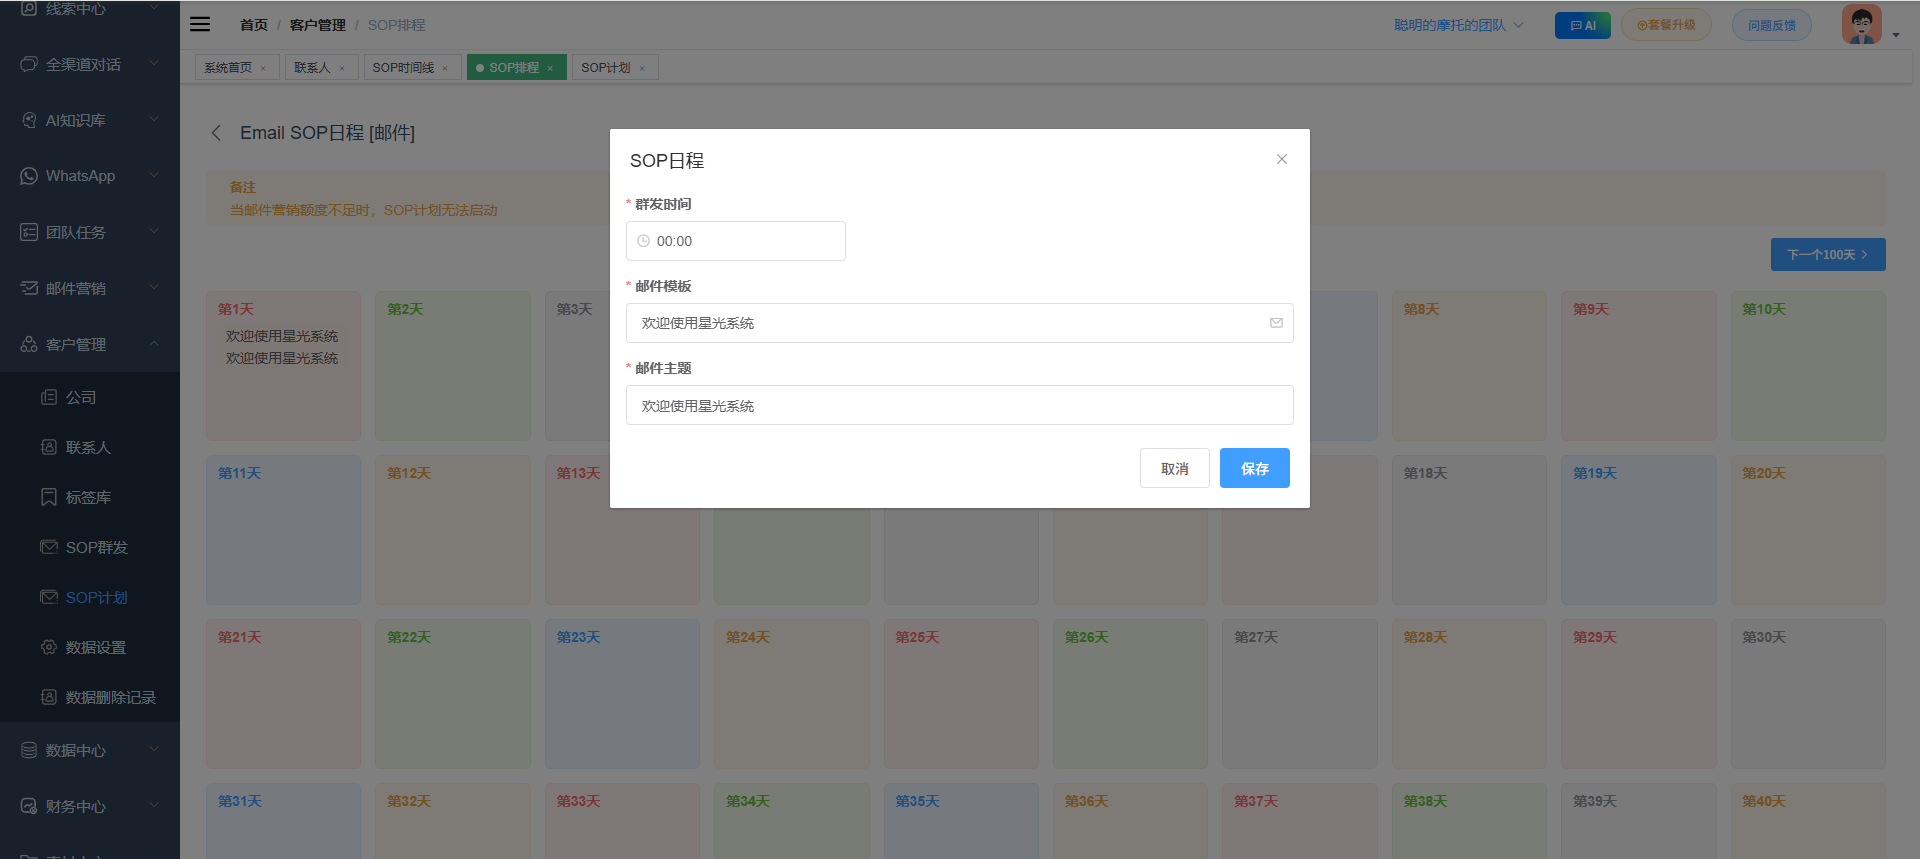Open 公司 in the sidebar
Screen dimensions: 1920x859
tap(90, 397)
